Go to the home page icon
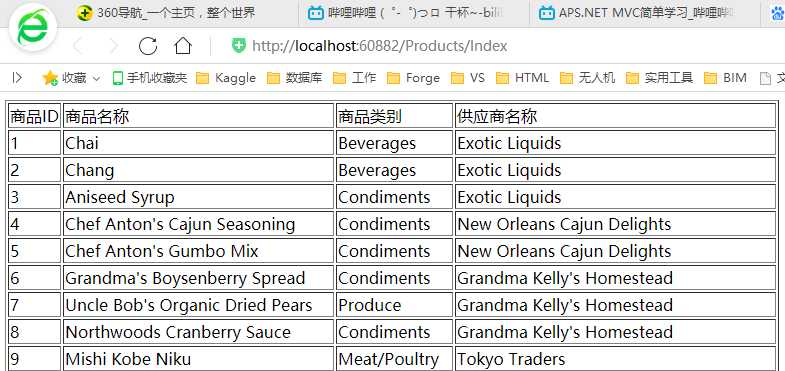This screenshot has height=371, width=785. (x=183, y=46)
